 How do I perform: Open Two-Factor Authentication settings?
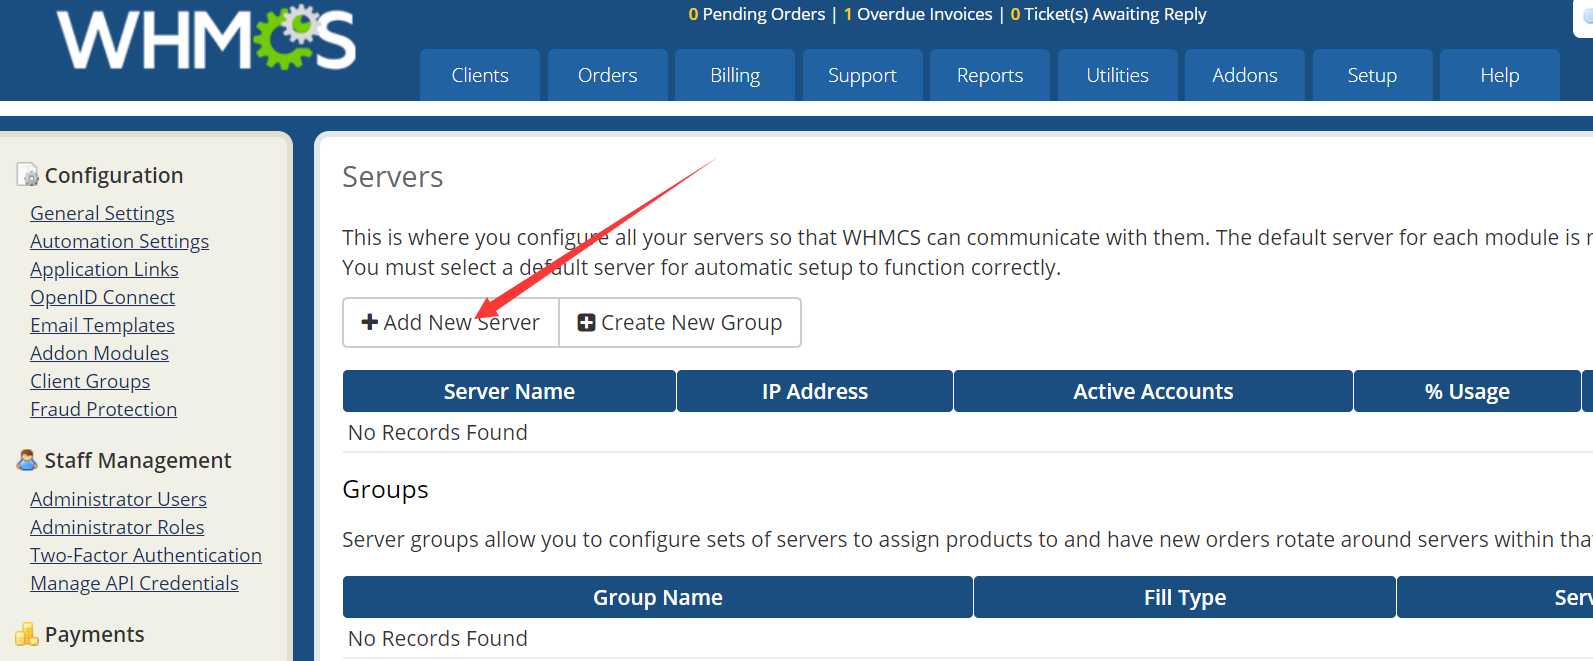pos(146,555)
